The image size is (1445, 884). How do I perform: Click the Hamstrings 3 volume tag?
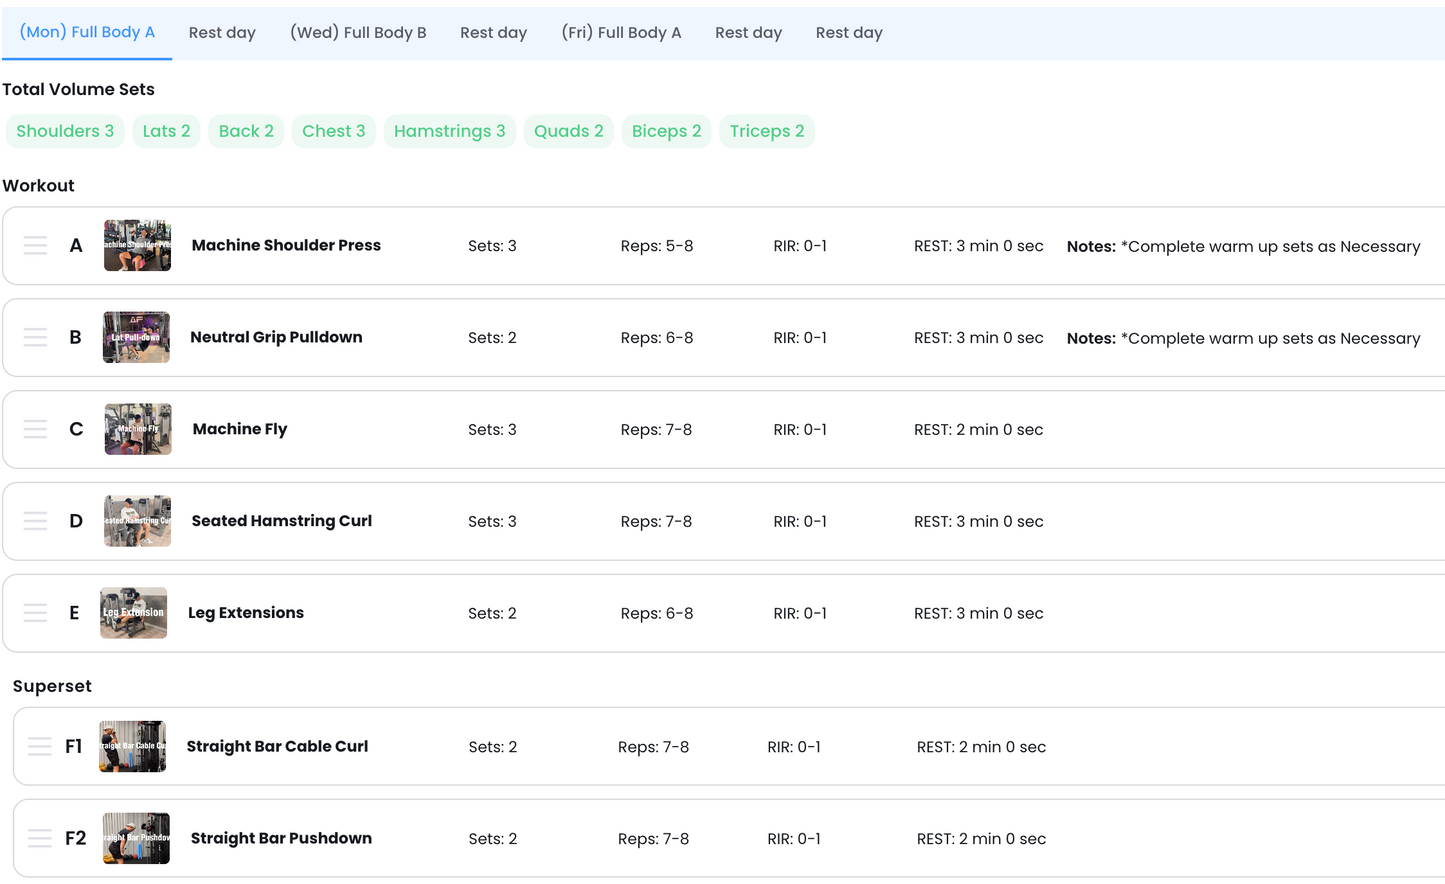click(449, 131)
